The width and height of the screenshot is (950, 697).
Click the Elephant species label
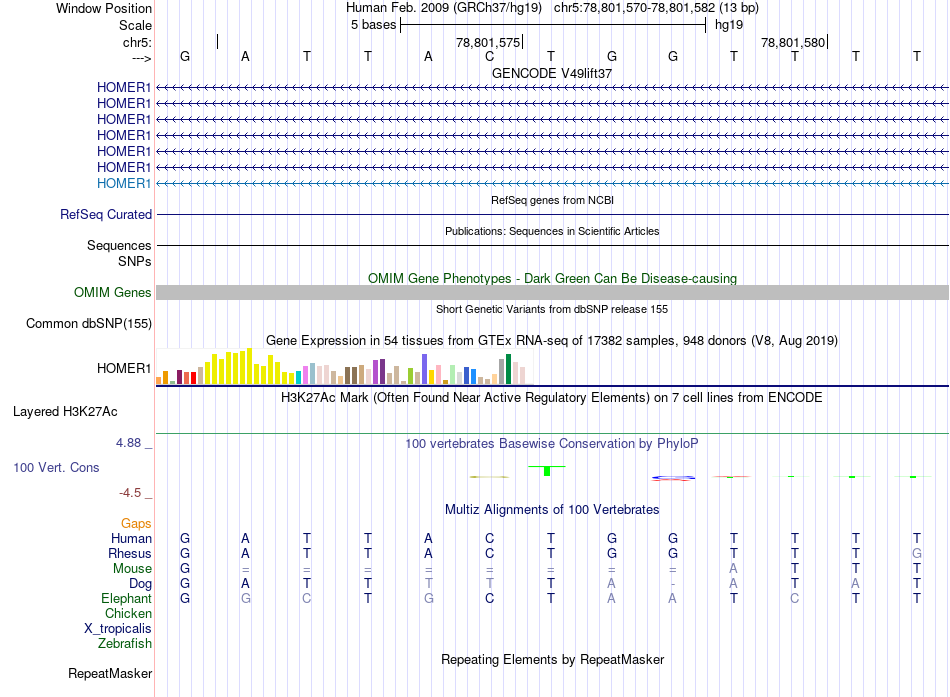[126, 598]
